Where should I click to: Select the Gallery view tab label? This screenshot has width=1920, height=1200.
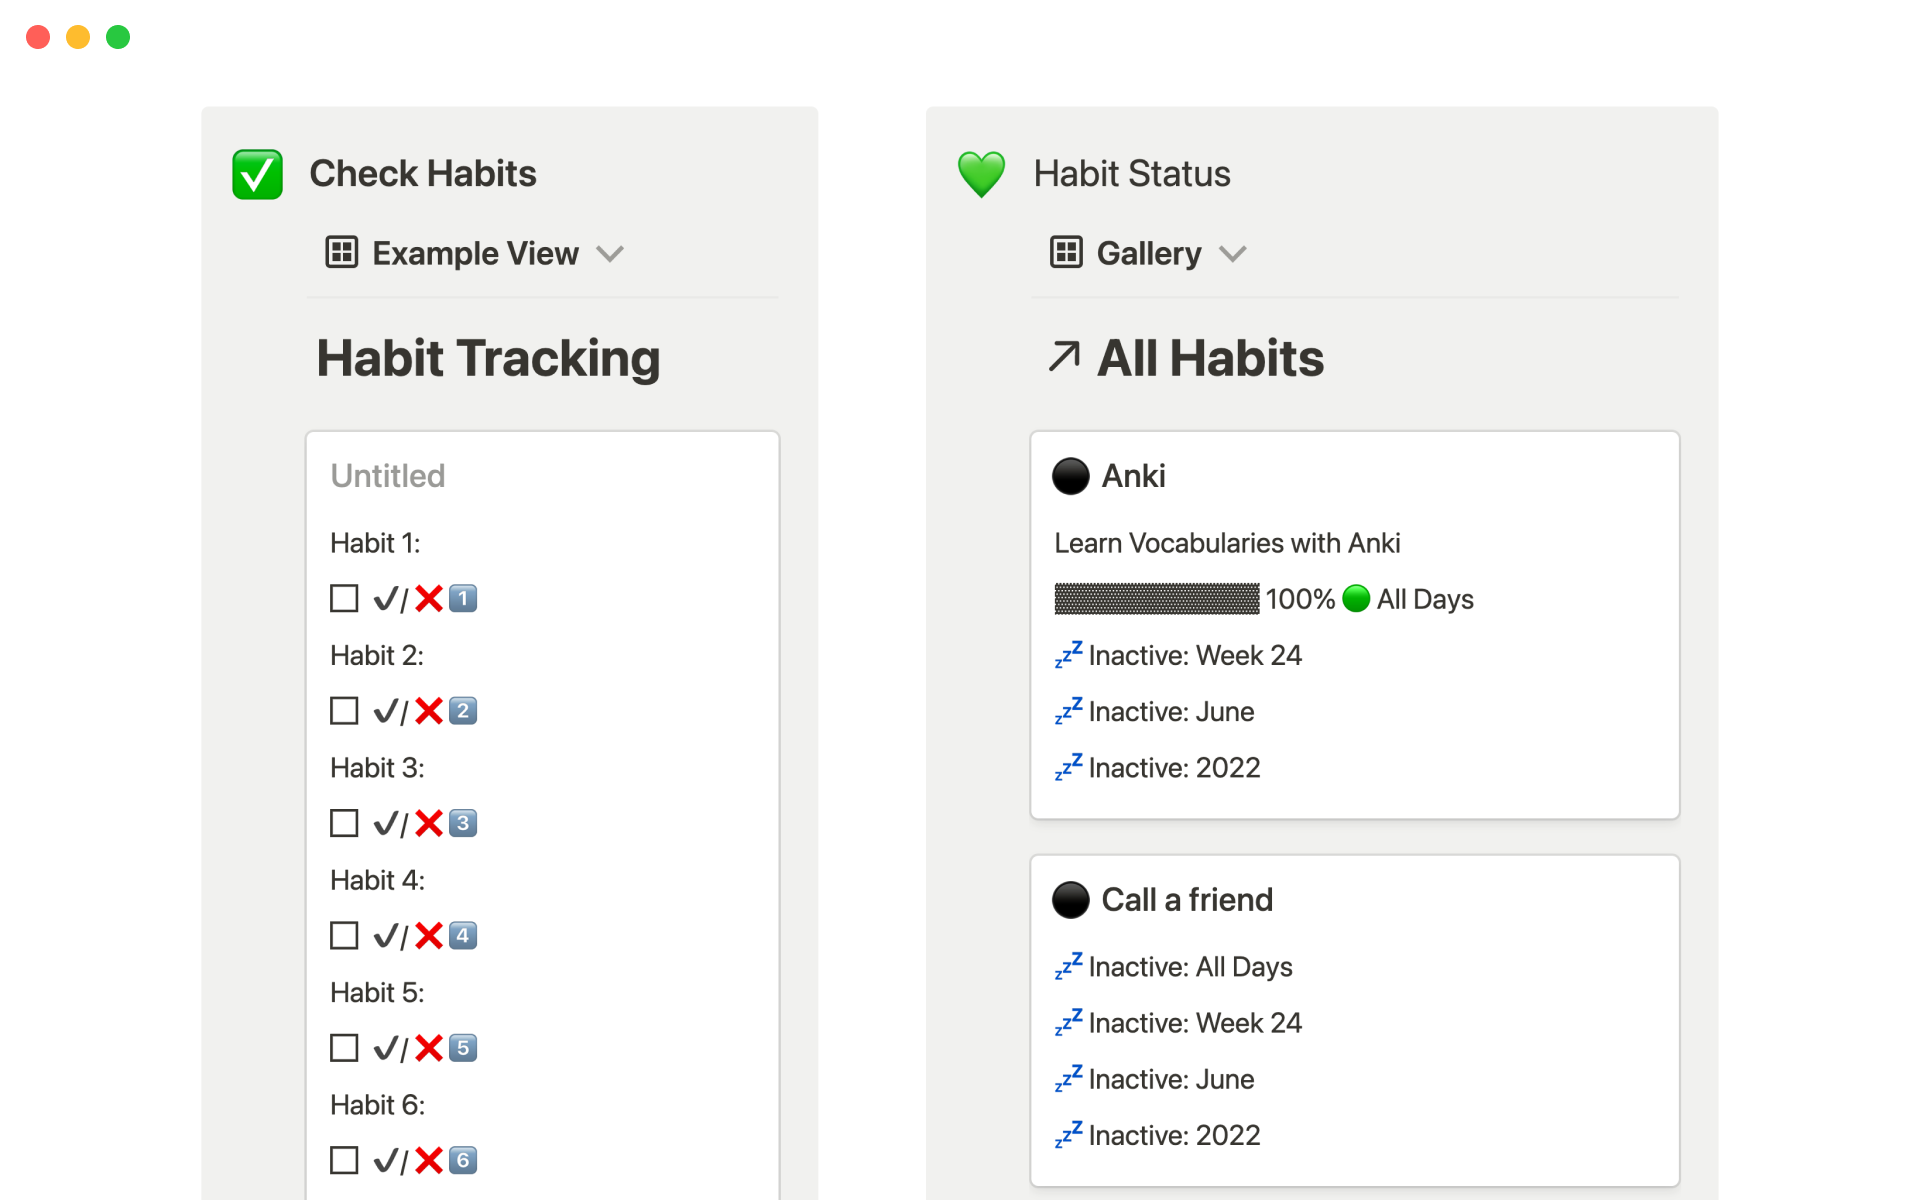(x=1148, y=254)
